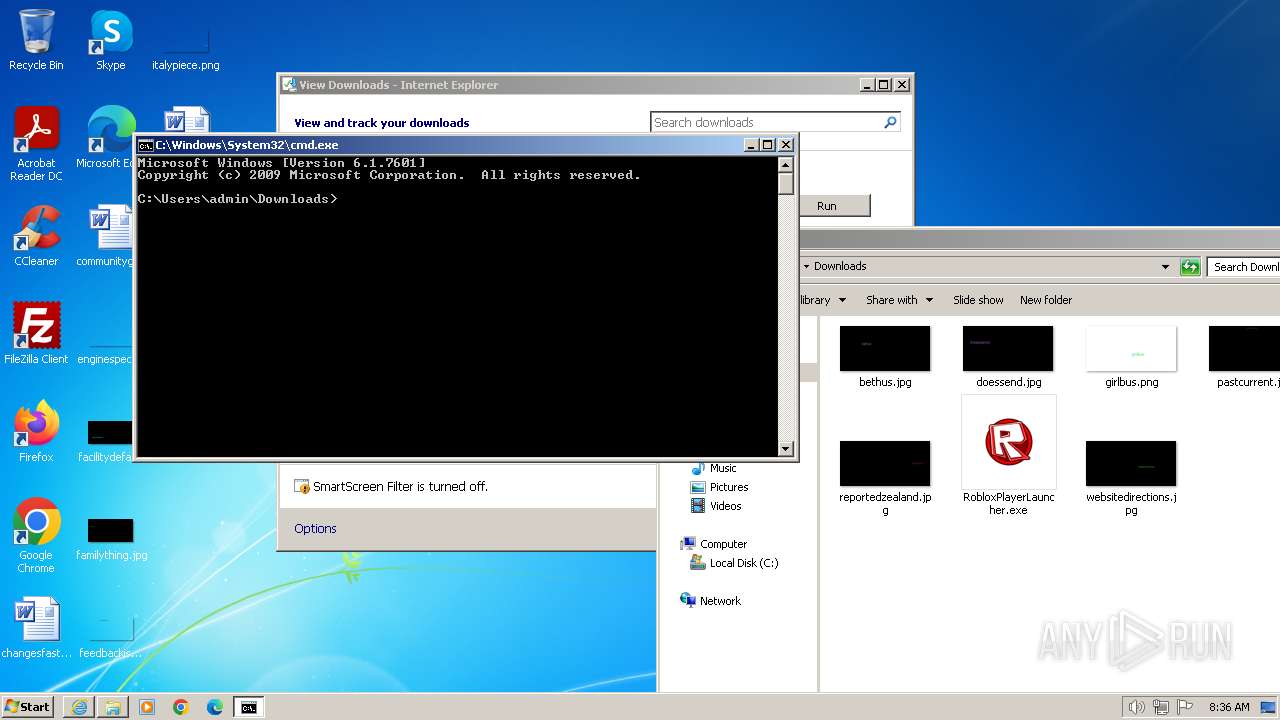Select the RobloxPlayerLauncher.exe file
Image resolution: width=1280 pixels, height=720 pixels.
[1008, 456]
